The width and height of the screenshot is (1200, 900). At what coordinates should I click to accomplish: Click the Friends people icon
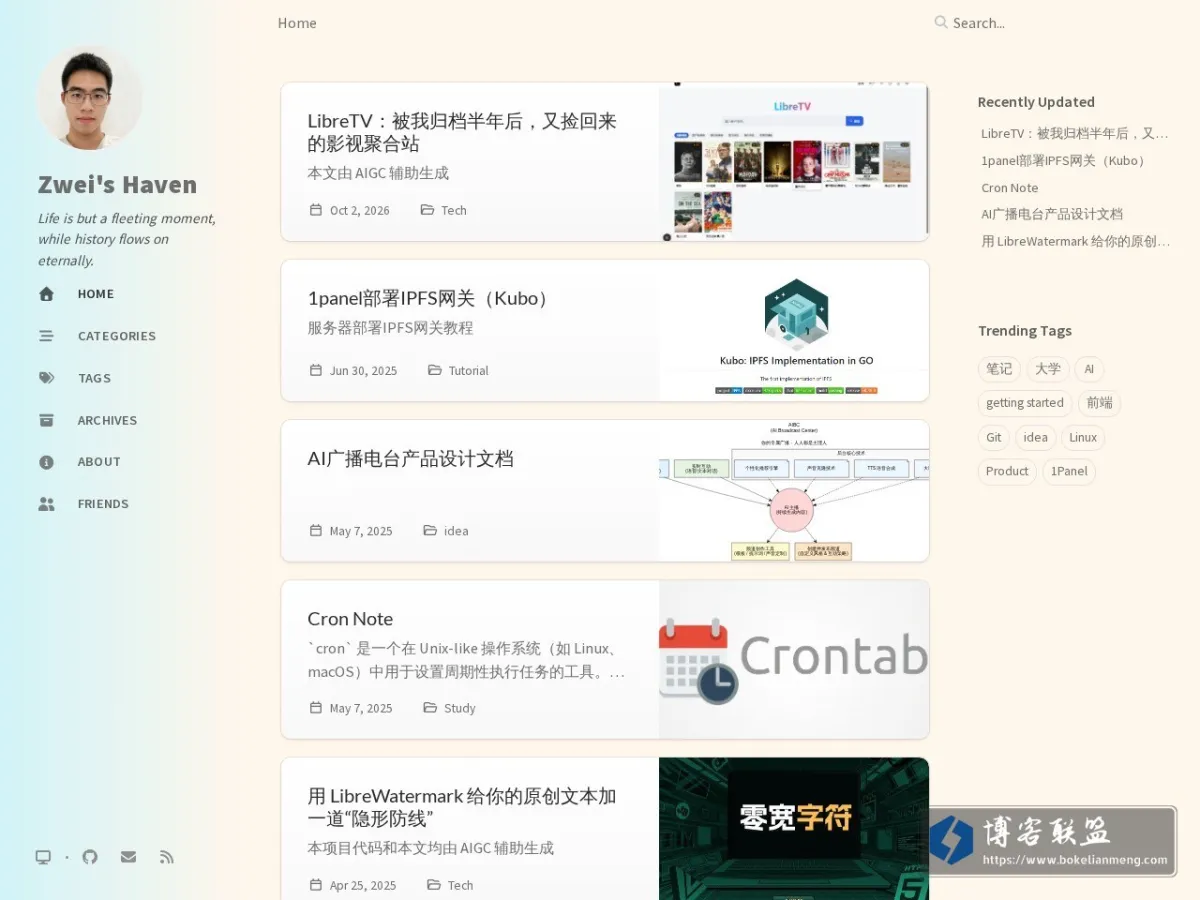coord(46,504)
